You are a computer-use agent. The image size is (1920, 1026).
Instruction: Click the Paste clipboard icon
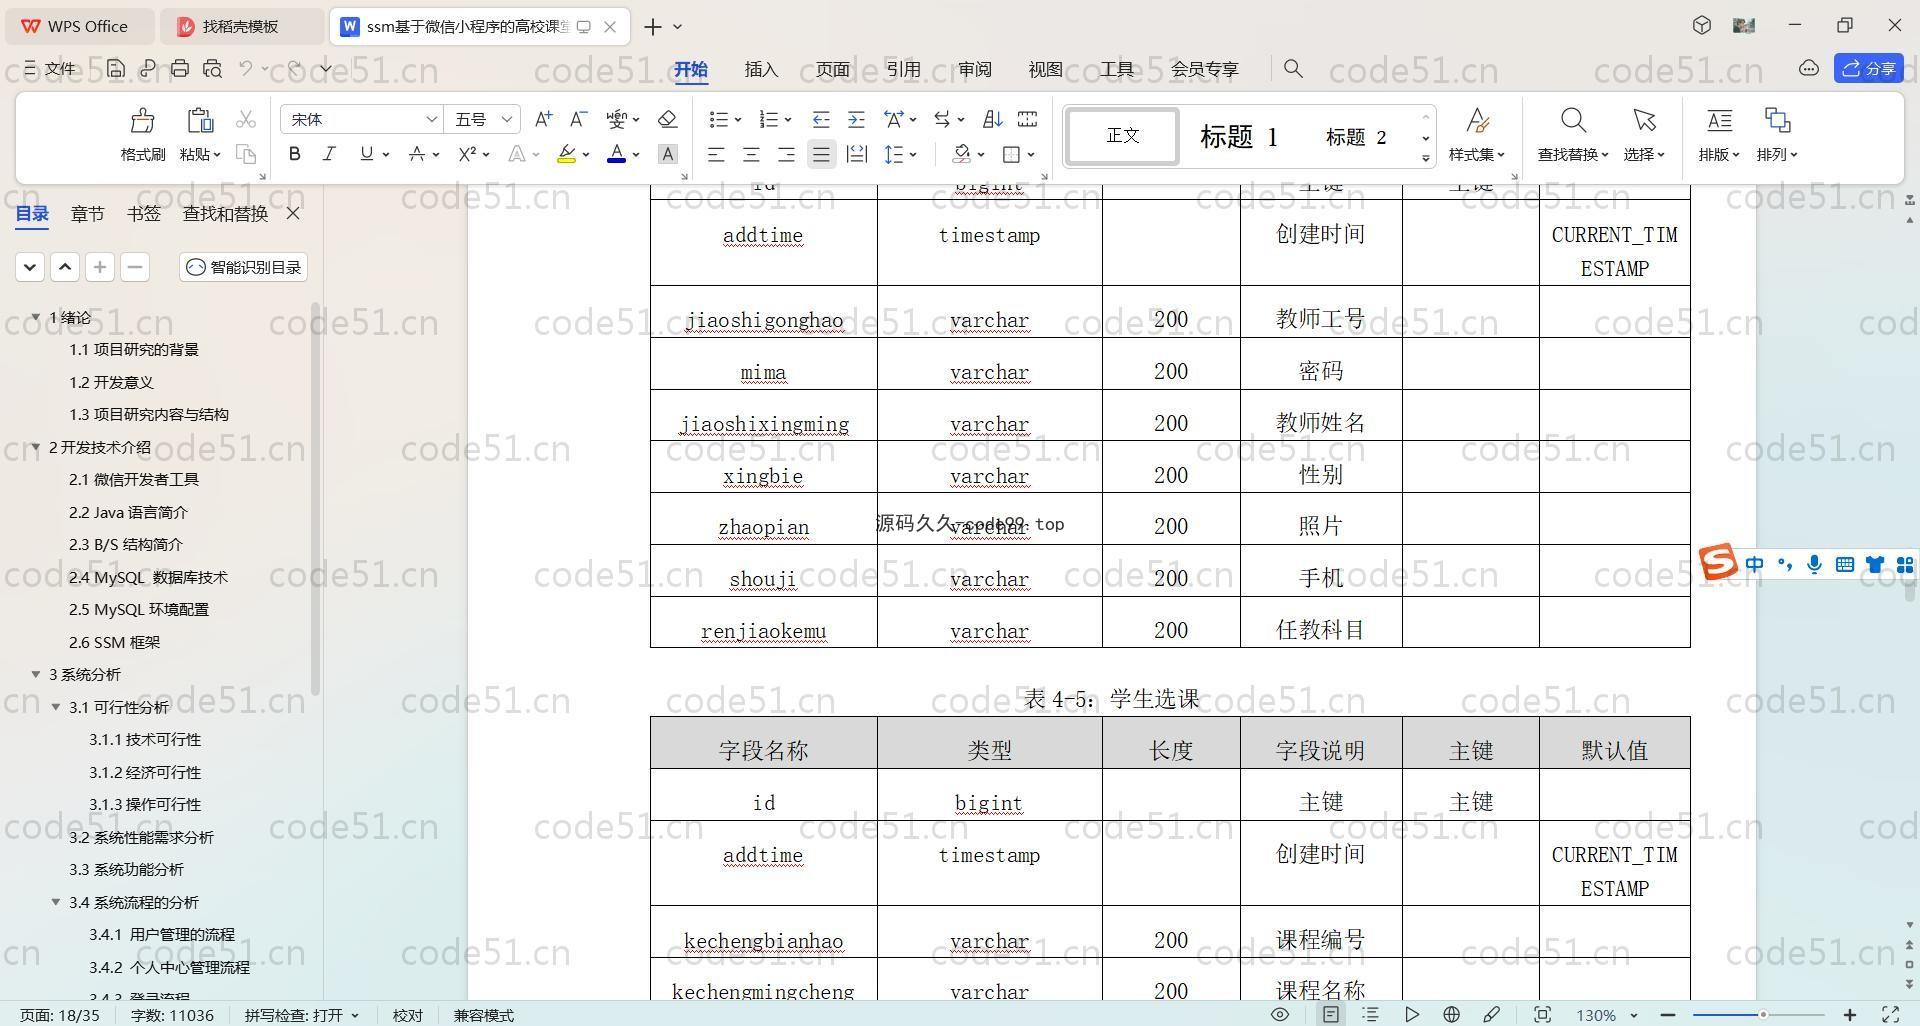(x=200, y=121)
